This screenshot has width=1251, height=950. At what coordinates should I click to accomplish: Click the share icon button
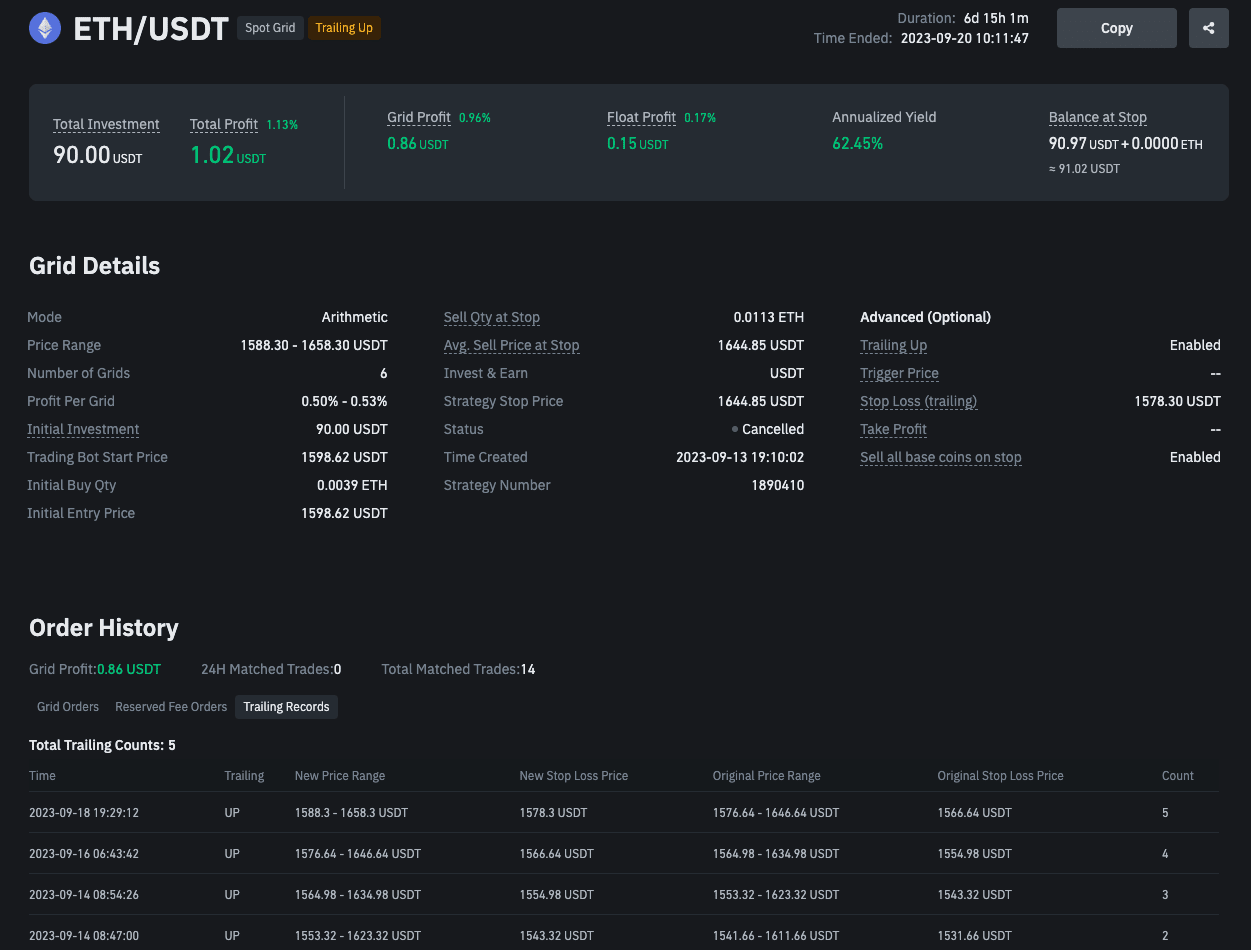click(x=1208, y=28)
